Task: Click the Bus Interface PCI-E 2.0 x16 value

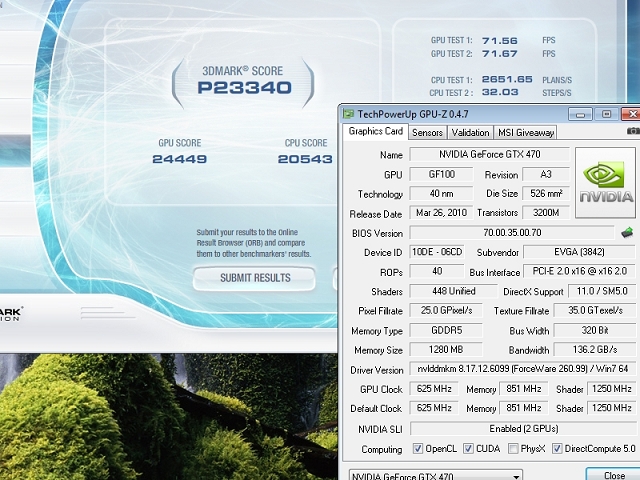Action: coord(579,271)
